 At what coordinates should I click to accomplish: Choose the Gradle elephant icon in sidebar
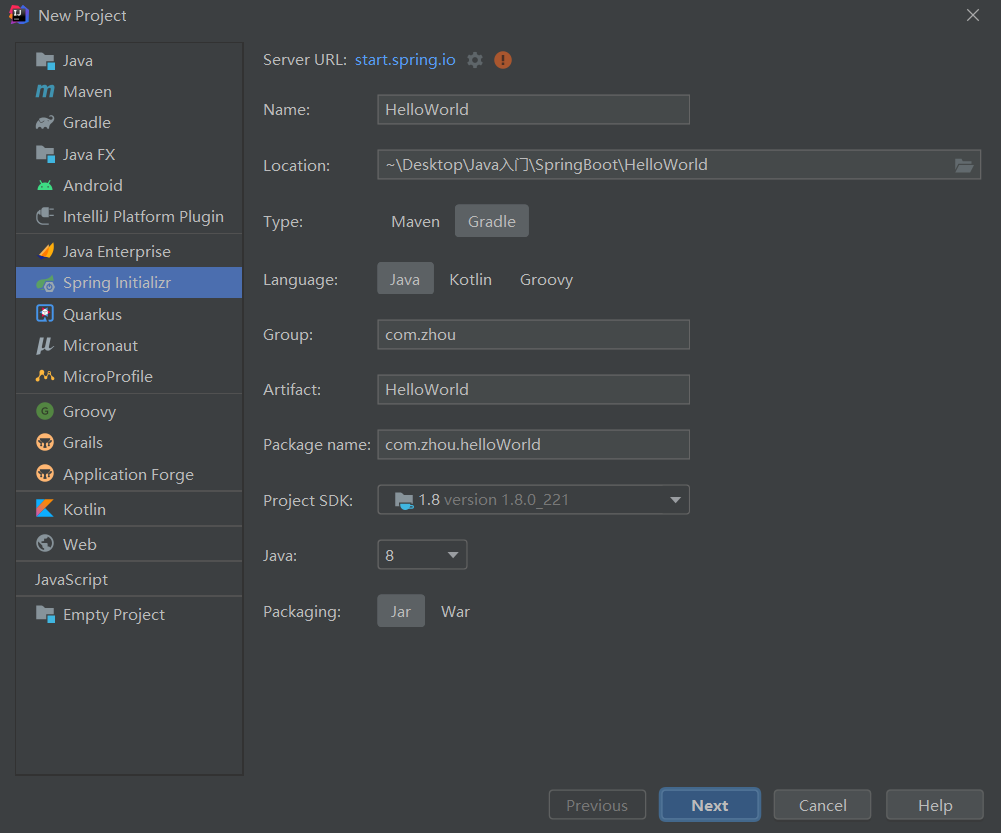pyautogui.click(x=45, y=123)
